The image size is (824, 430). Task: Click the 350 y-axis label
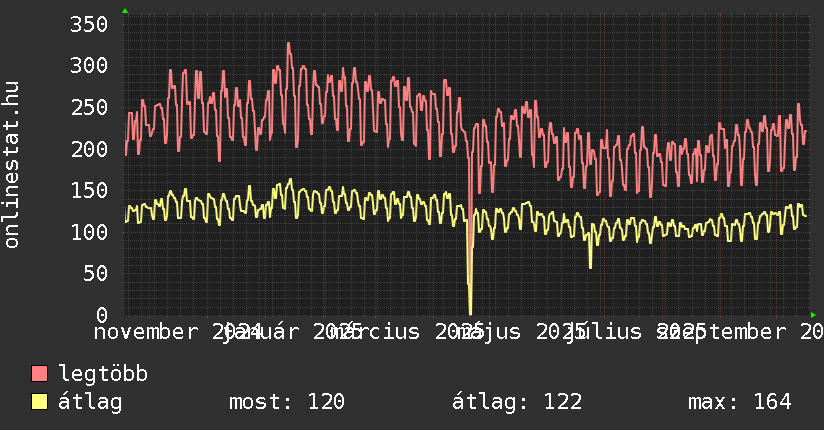coord(88,25)
